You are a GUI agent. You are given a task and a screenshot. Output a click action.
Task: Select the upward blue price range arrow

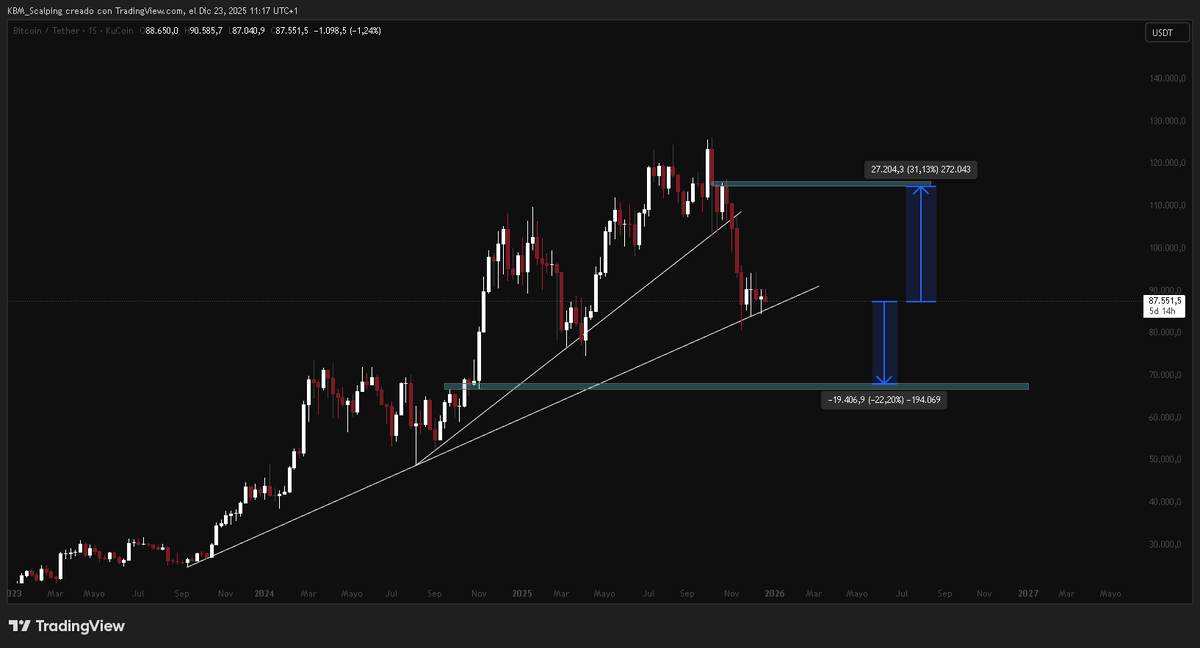pos(920,243)
